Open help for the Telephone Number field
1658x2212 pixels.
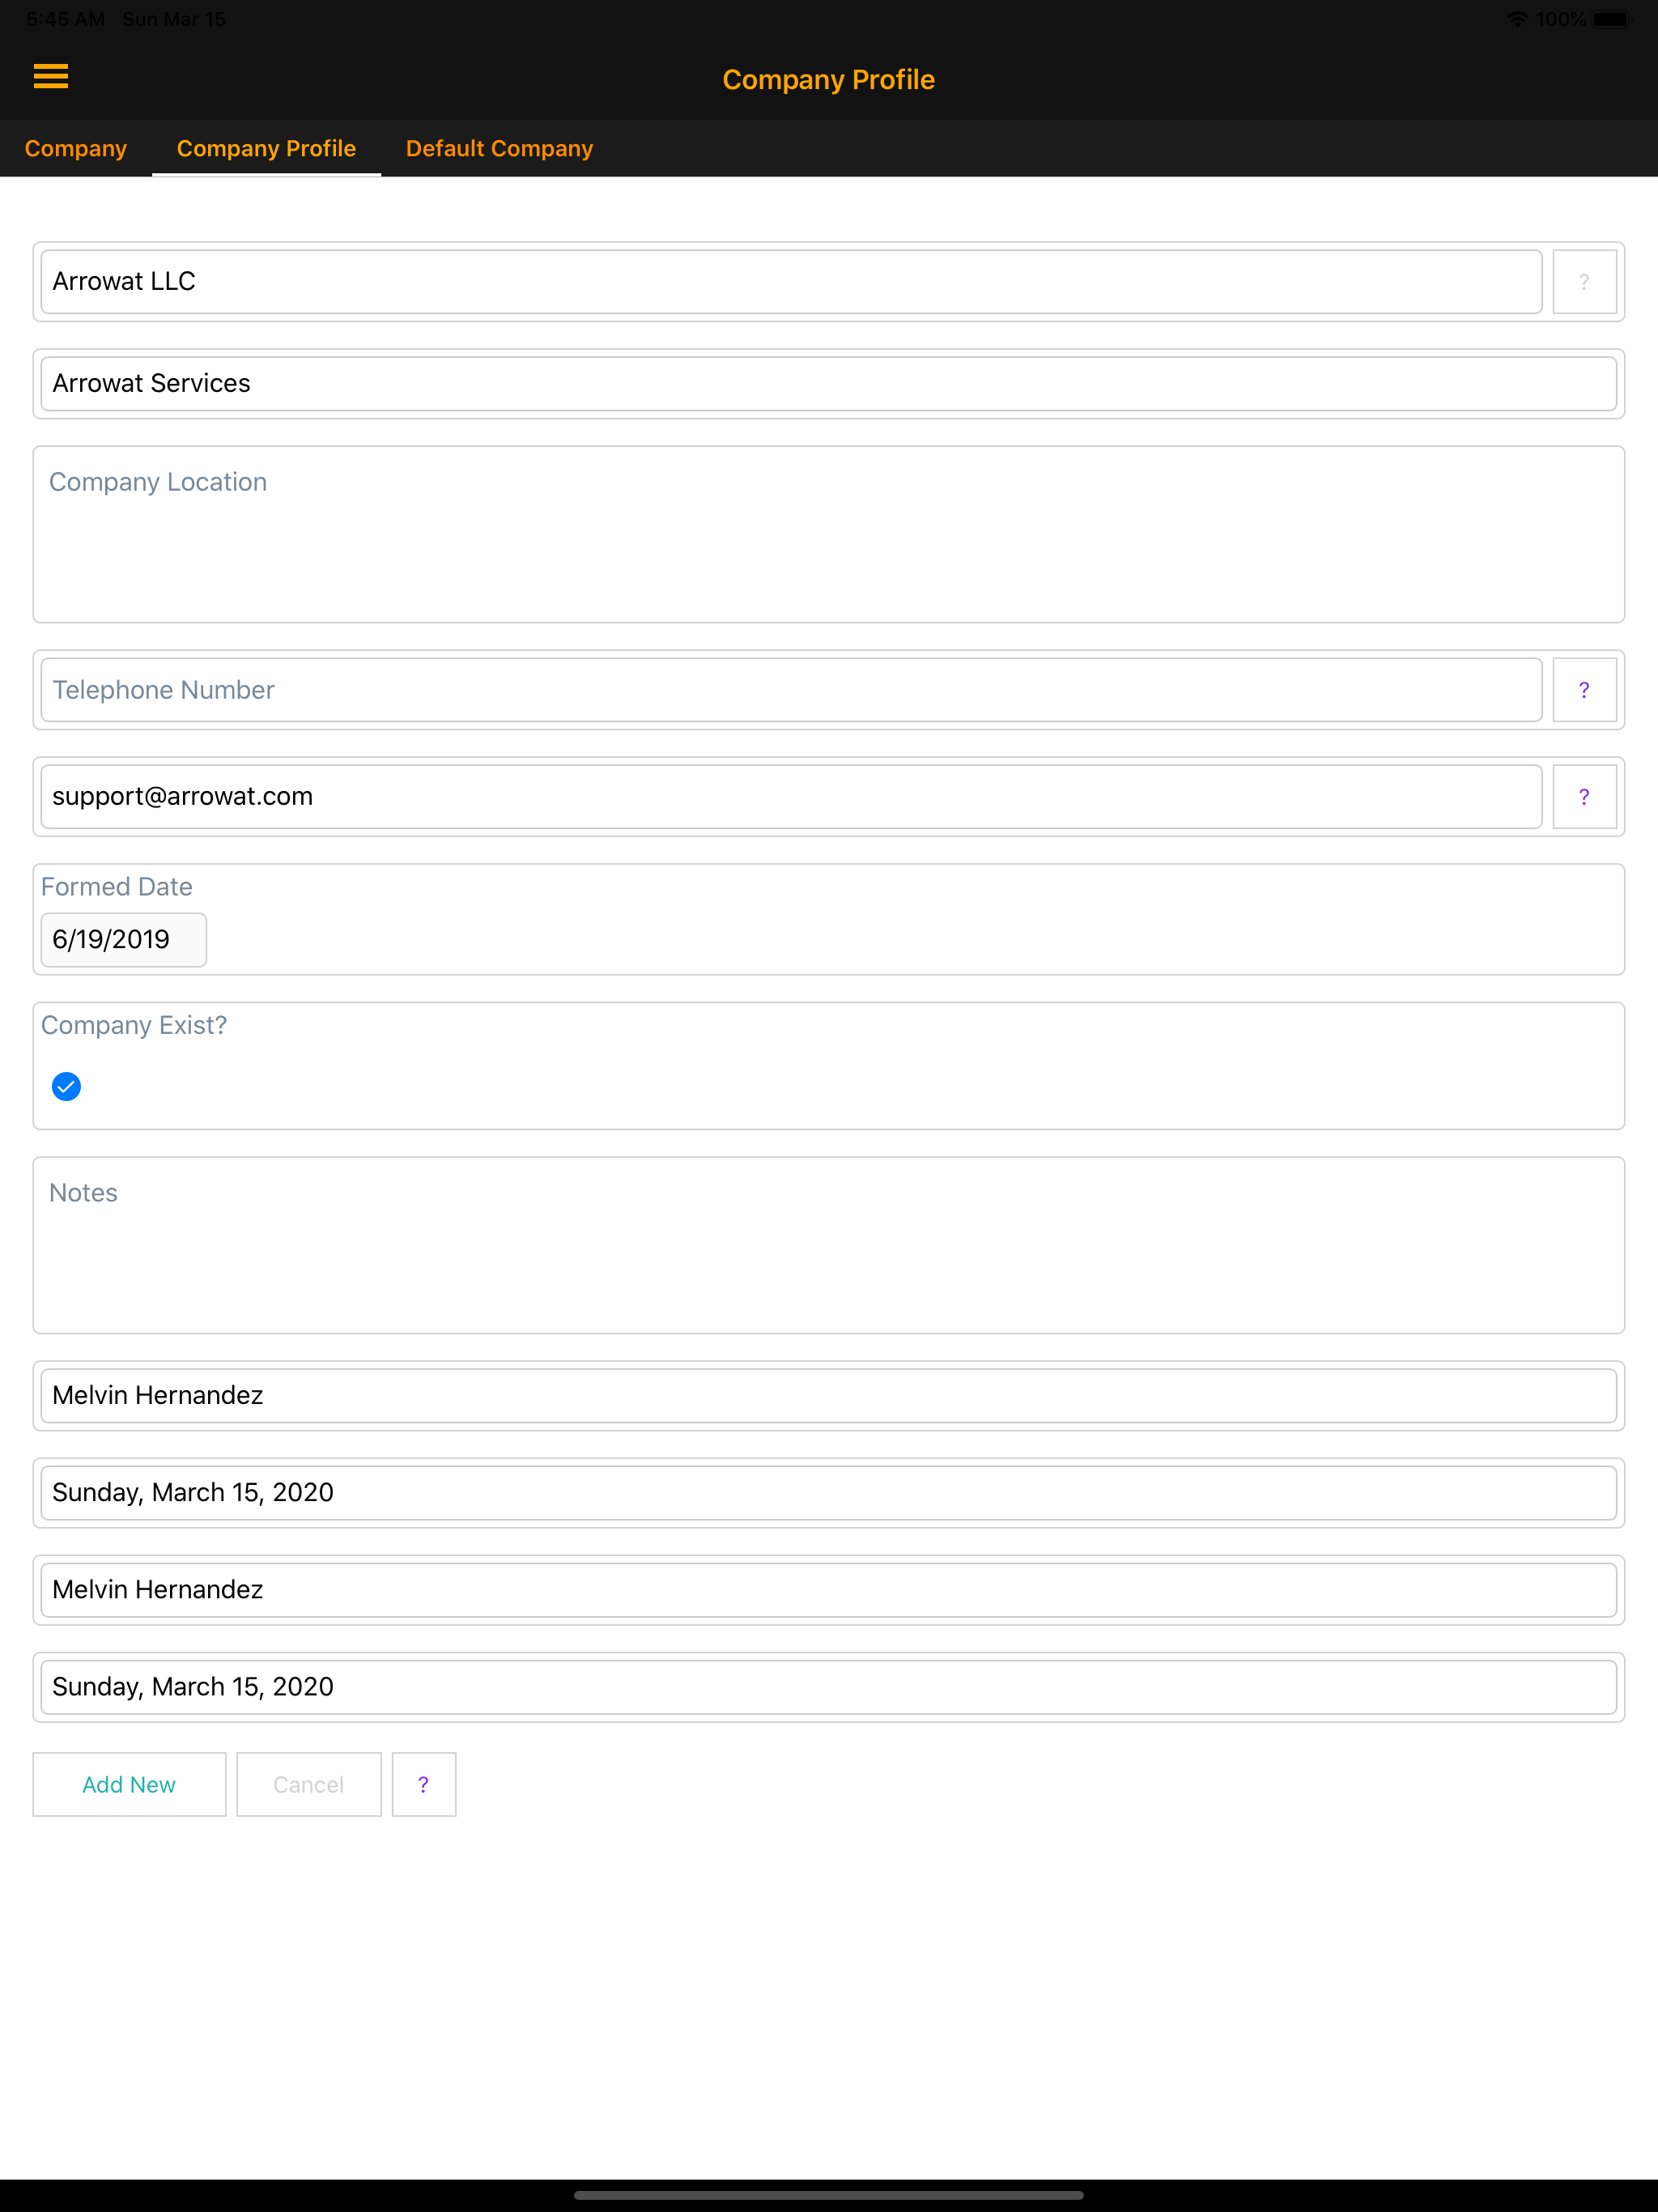[1584, 689]
